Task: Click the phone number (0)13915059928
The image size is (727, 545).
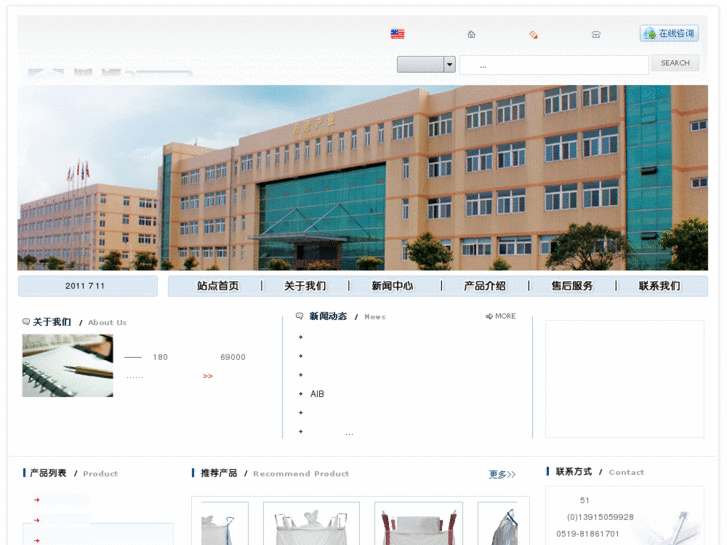Action: 600,517
